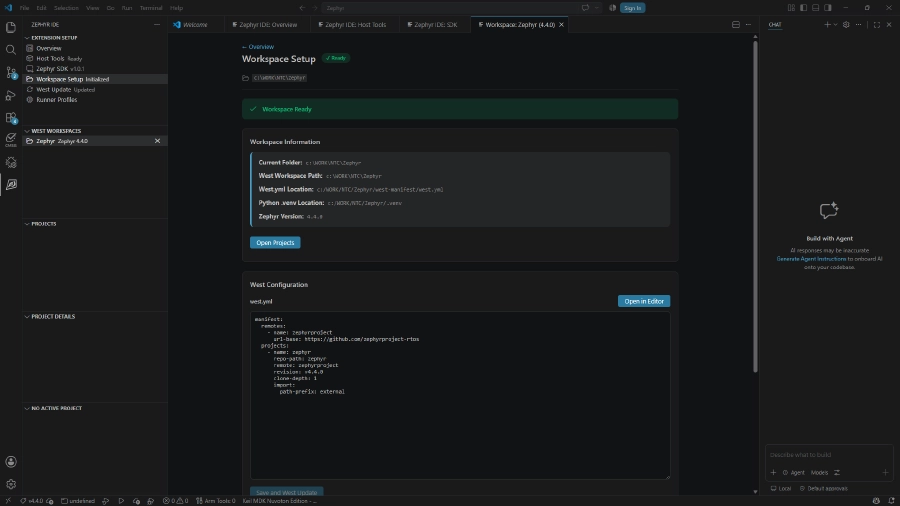Switch to Zephyr IDE: SDK tab

click(435, 25)
